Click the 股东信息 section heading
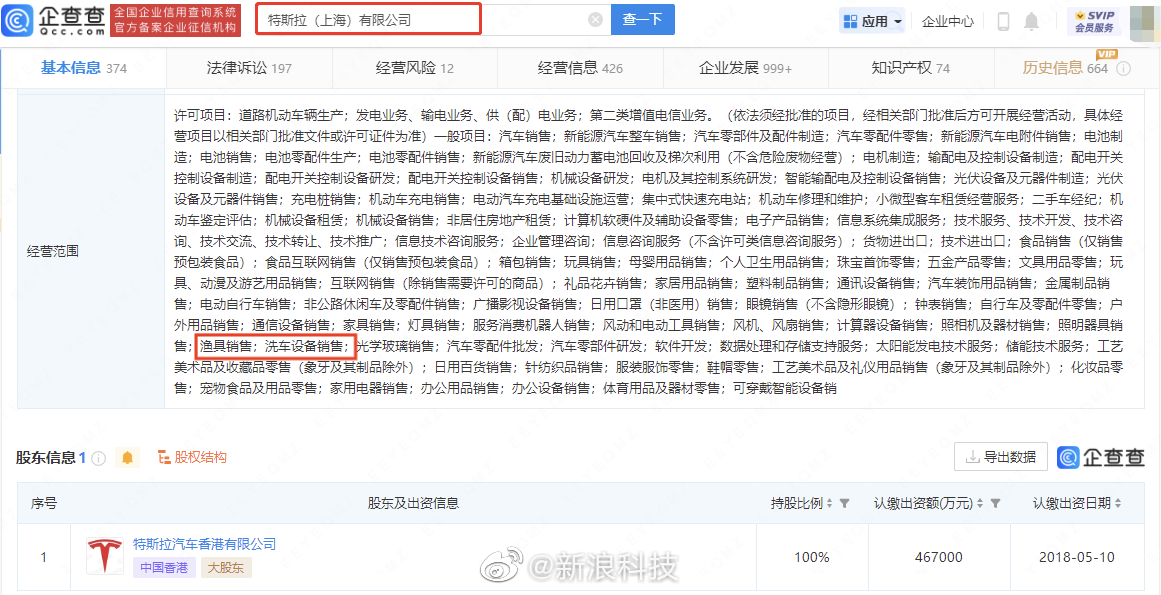The width and height of the screenshot is (1161, 595). tap(51, 457)
